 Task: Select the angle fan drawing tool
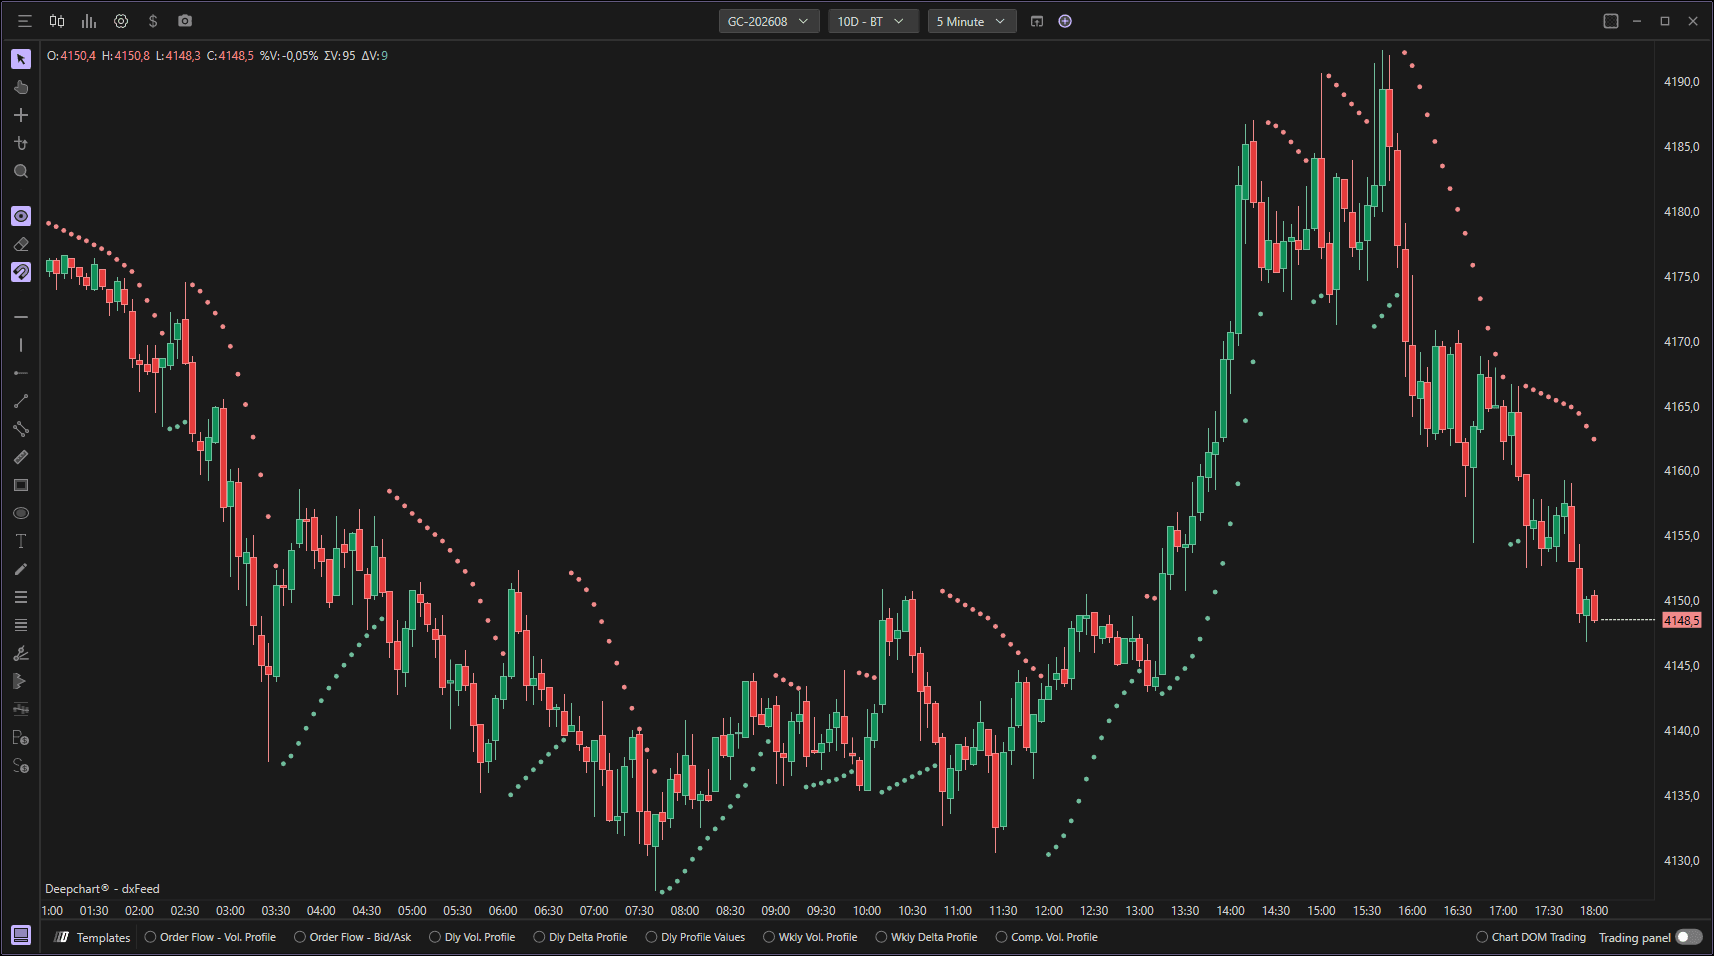21,653
